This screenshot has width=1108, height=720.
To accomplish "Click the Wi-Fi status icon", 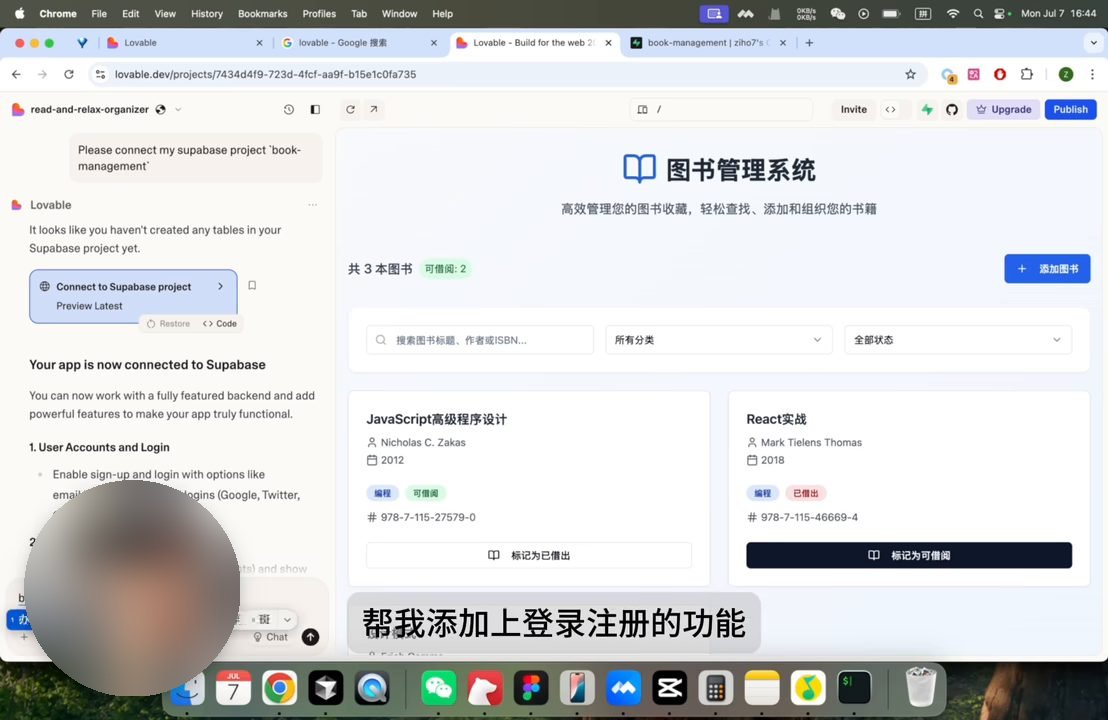I will (x=953, y=13).
